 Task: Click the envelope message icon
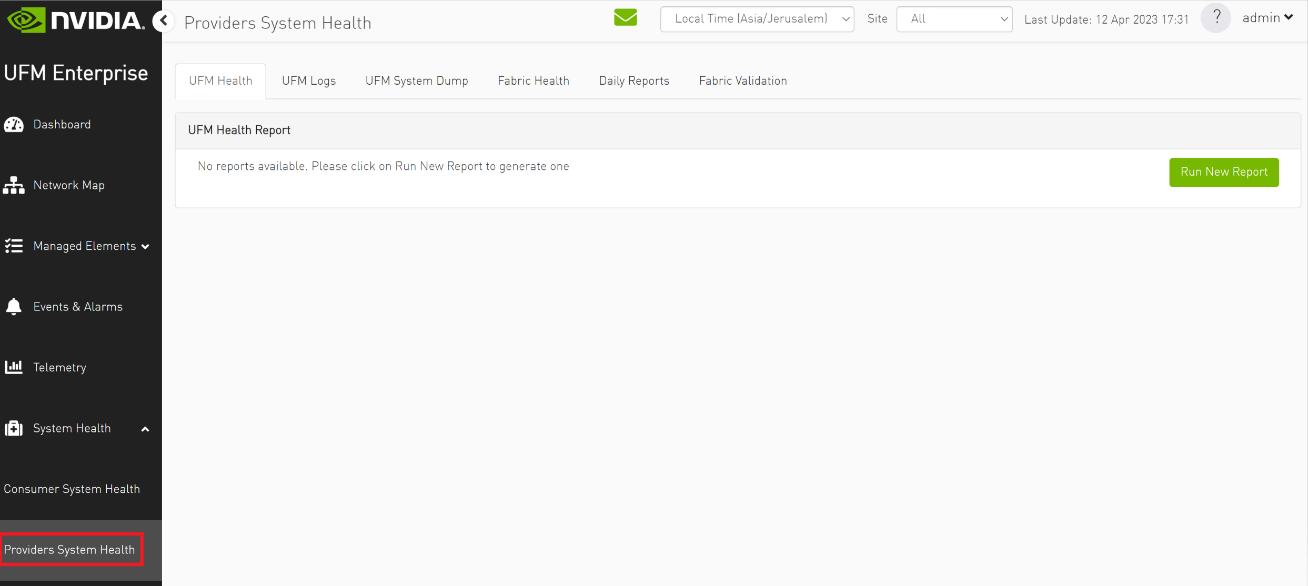click(625, 17)
